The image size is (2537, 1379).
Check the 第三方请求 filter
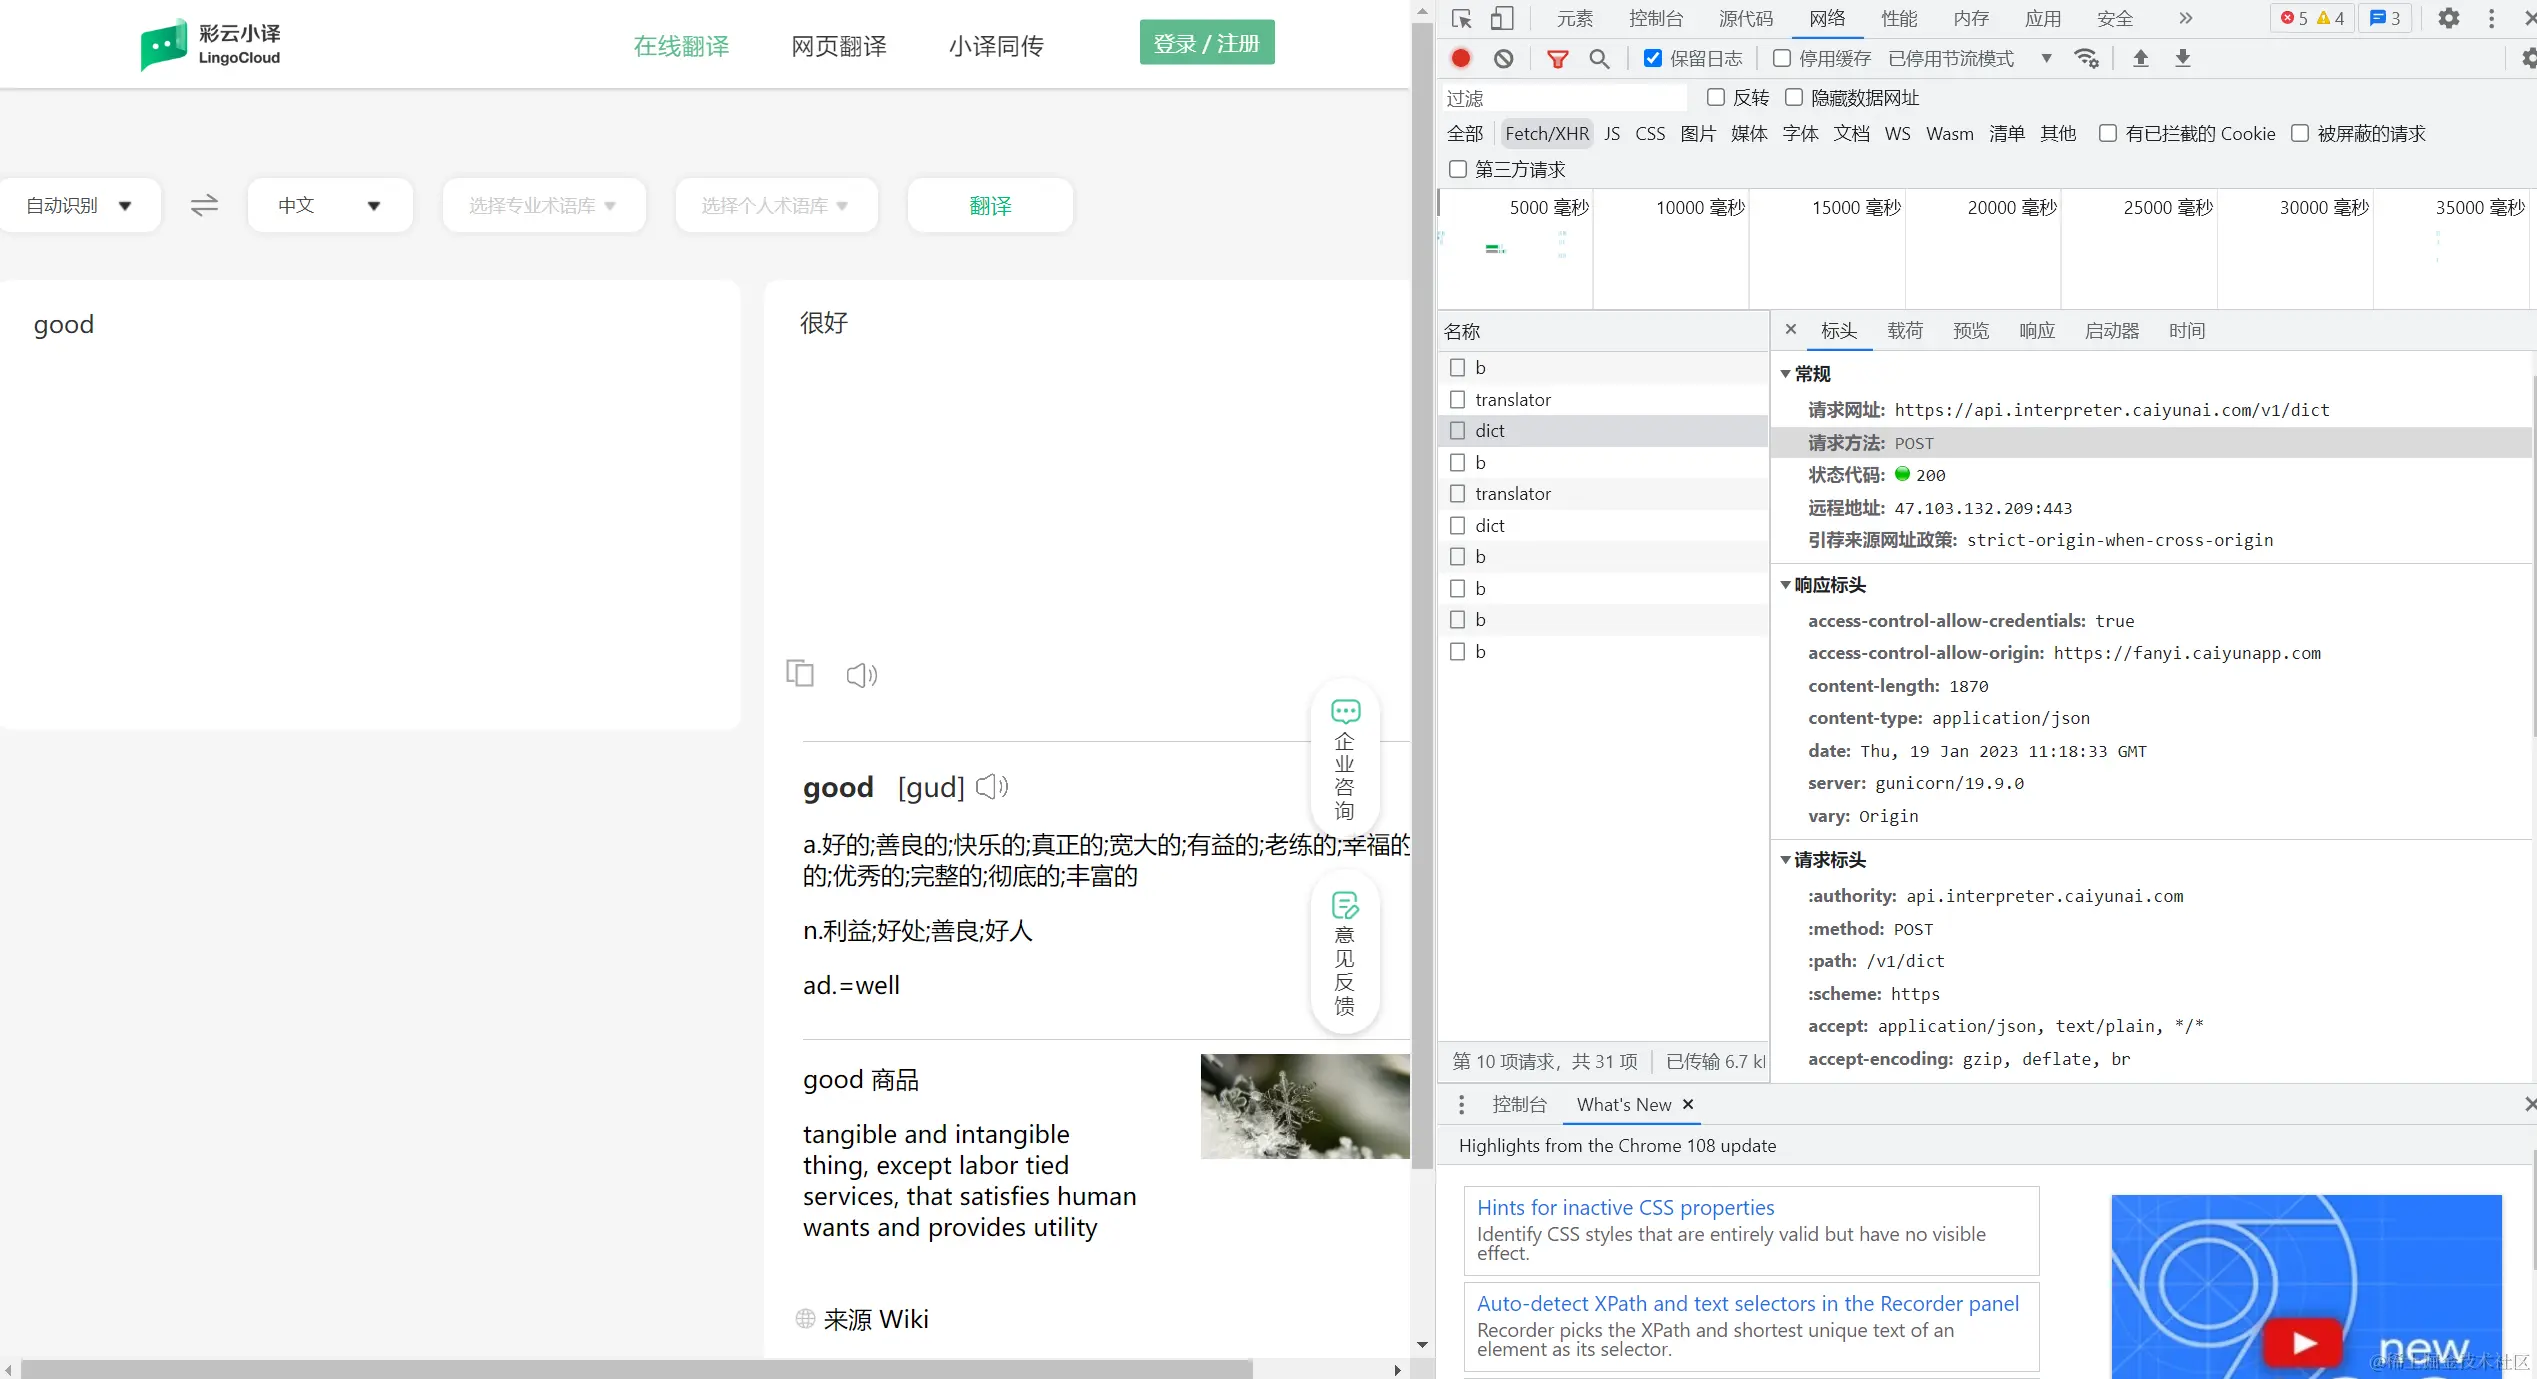click(1457, 169)
